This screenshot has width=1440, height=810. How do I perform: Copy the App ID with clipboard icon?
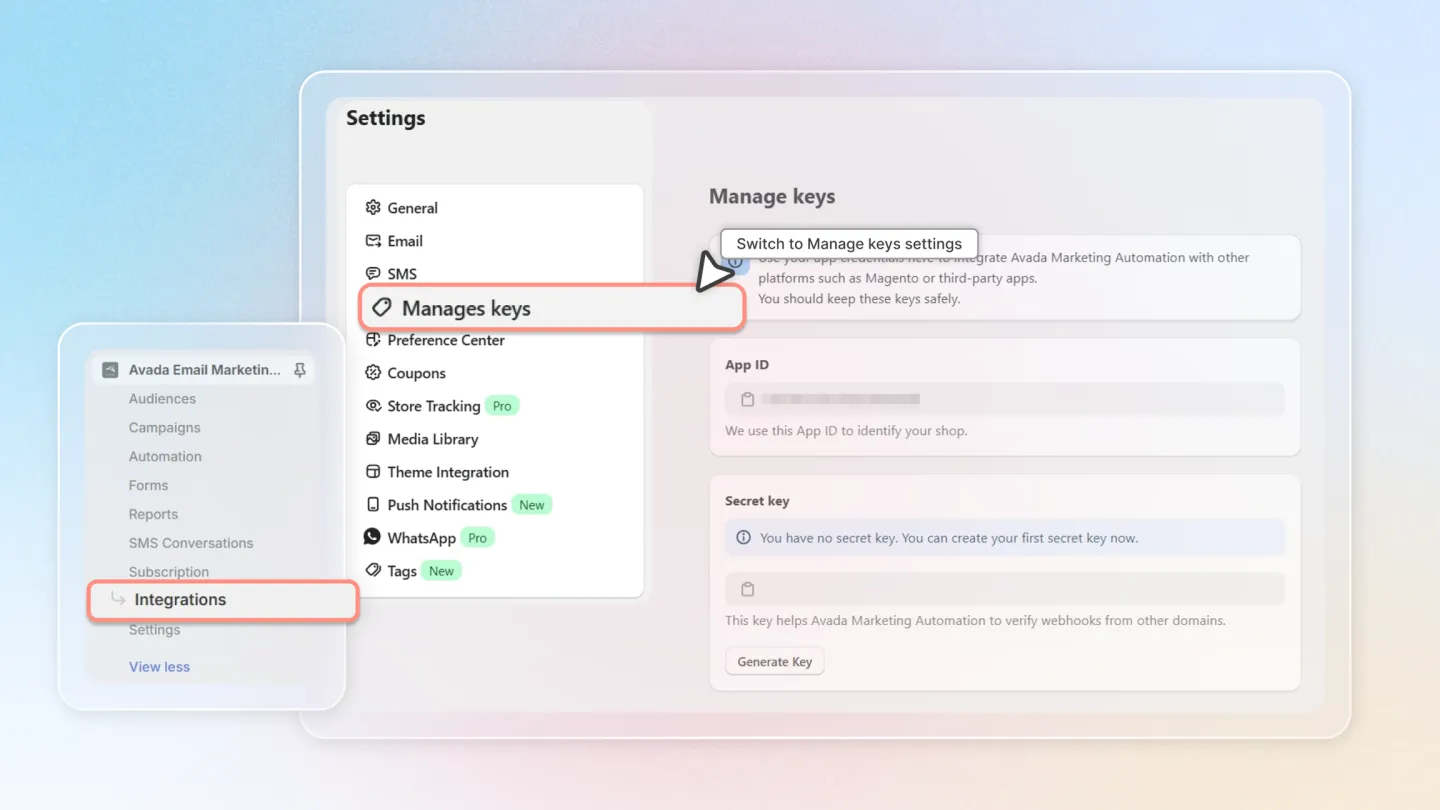747,400
